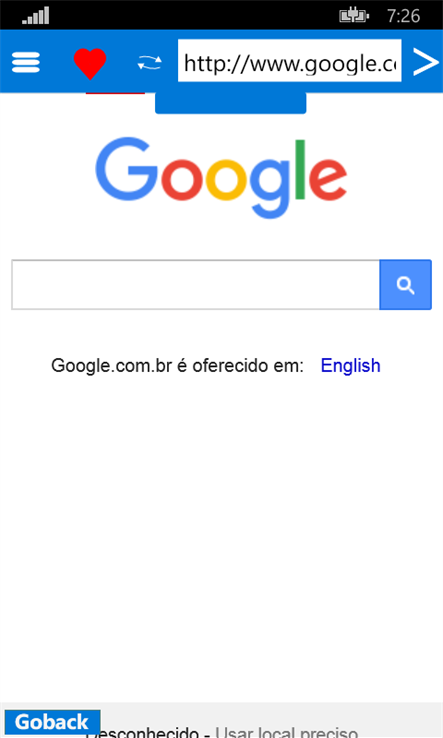Focus the http://www.google address field
Viewport: 443px width, 738px height.
click(290, 61)
